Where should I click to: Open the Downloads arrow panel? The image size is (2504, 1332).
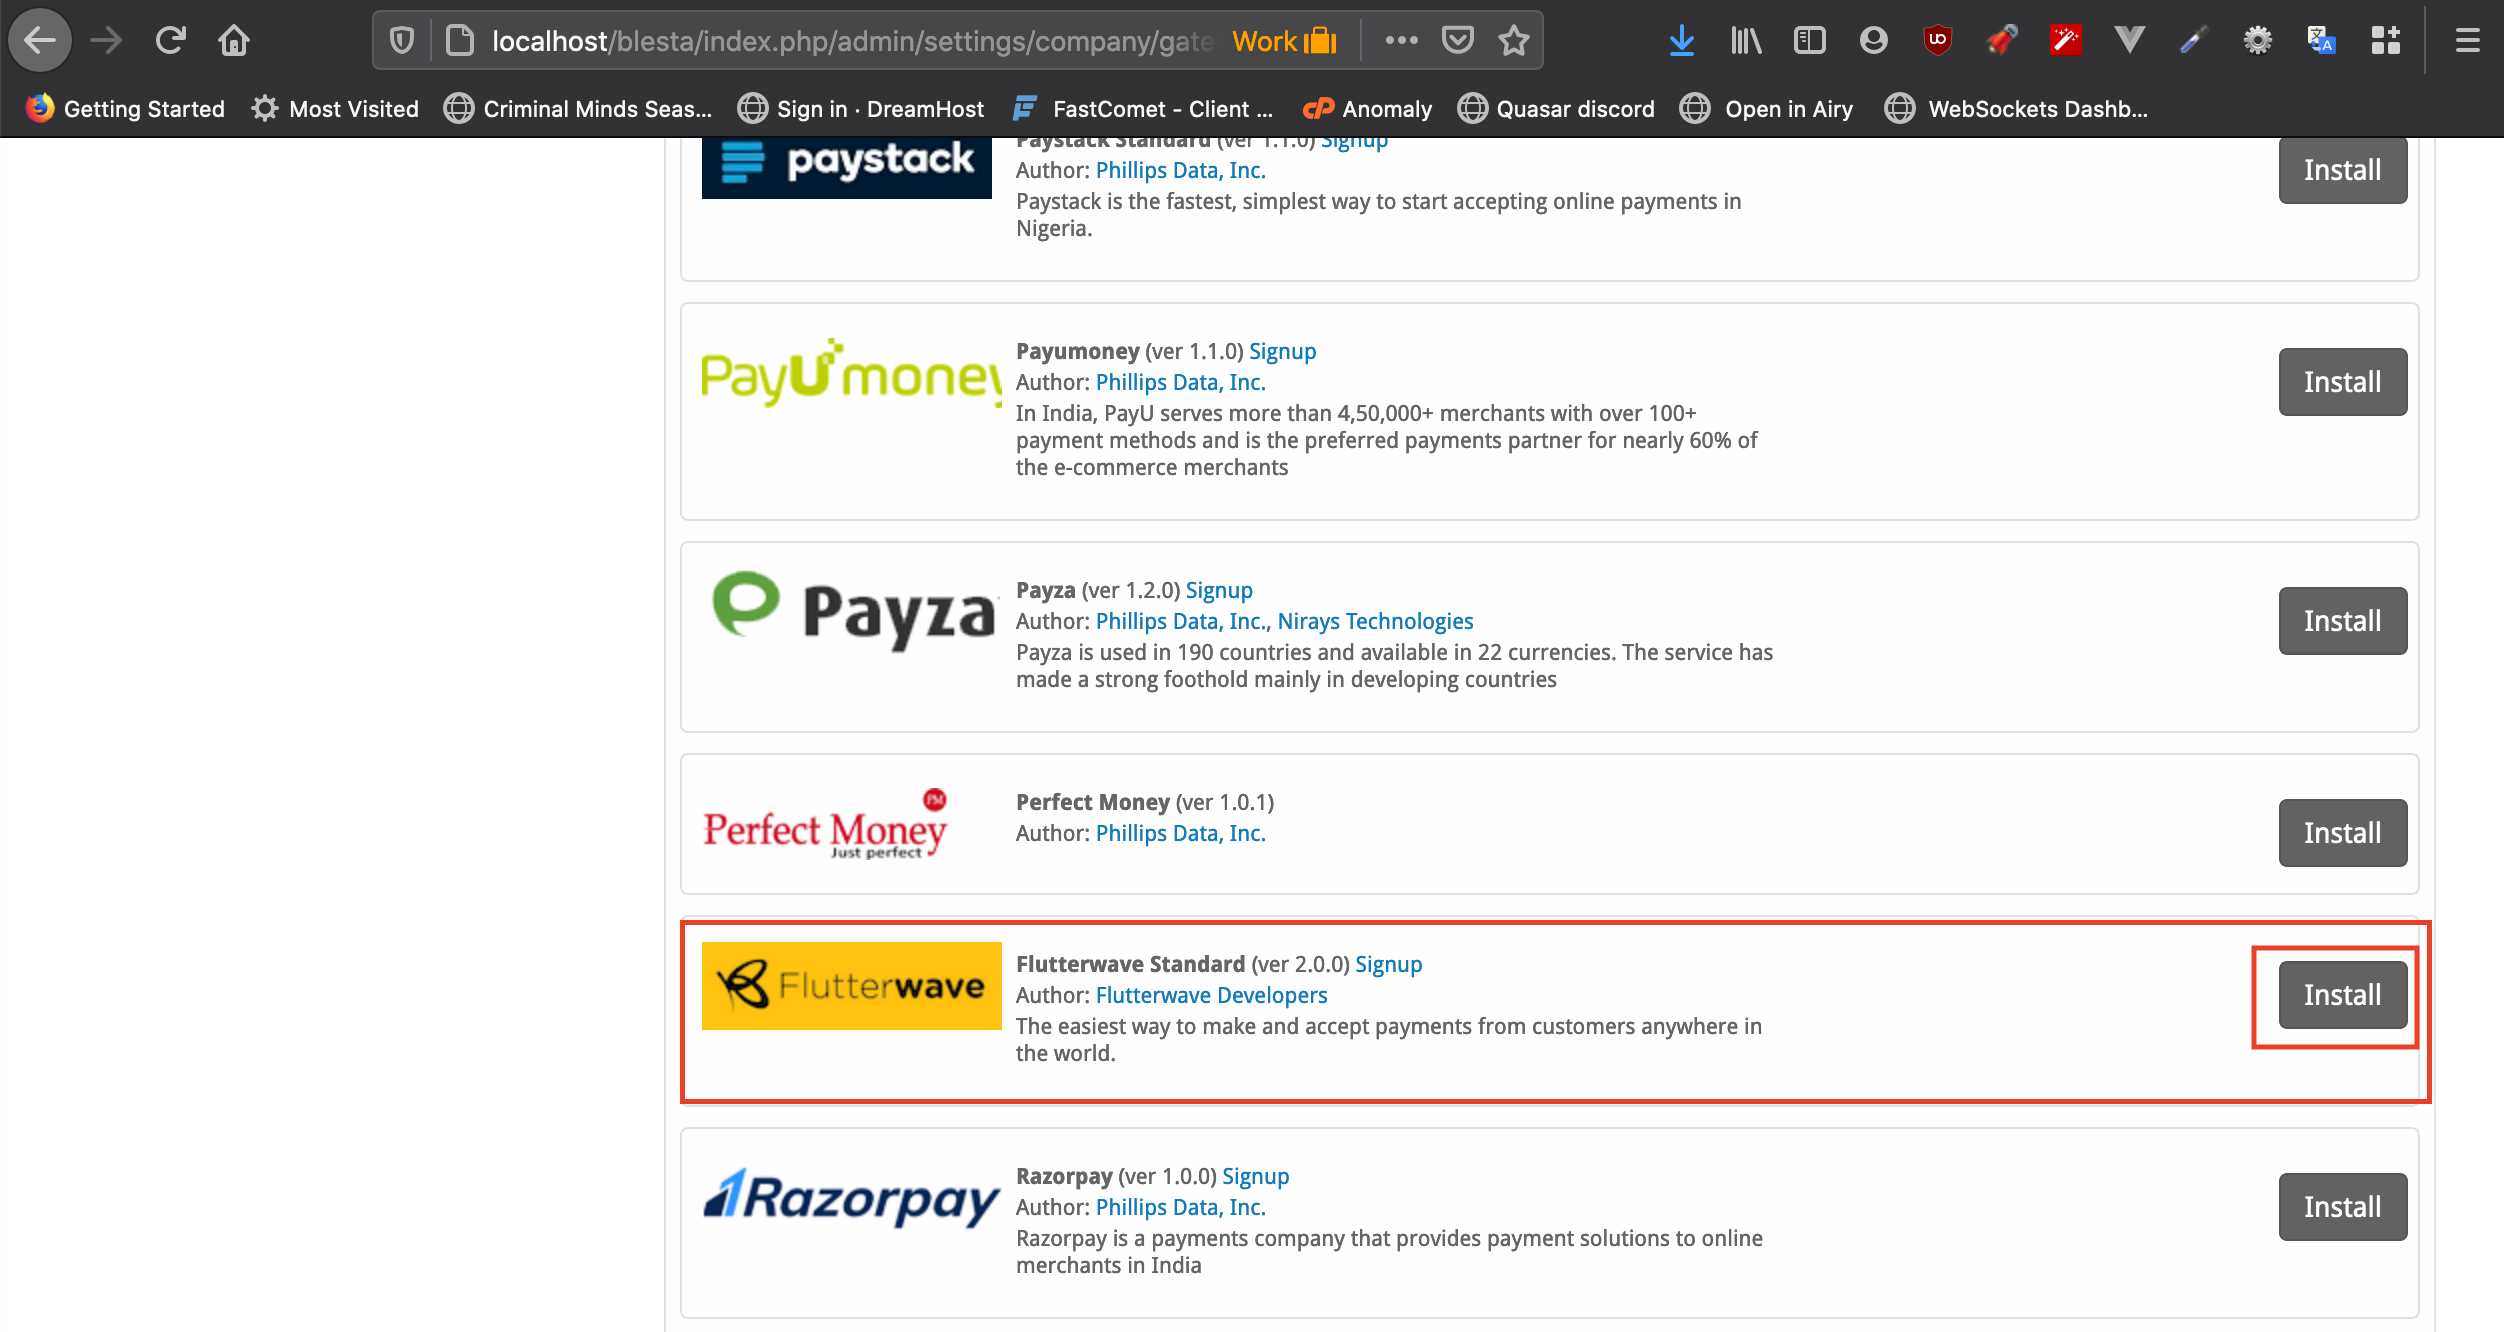point(1681,41)
